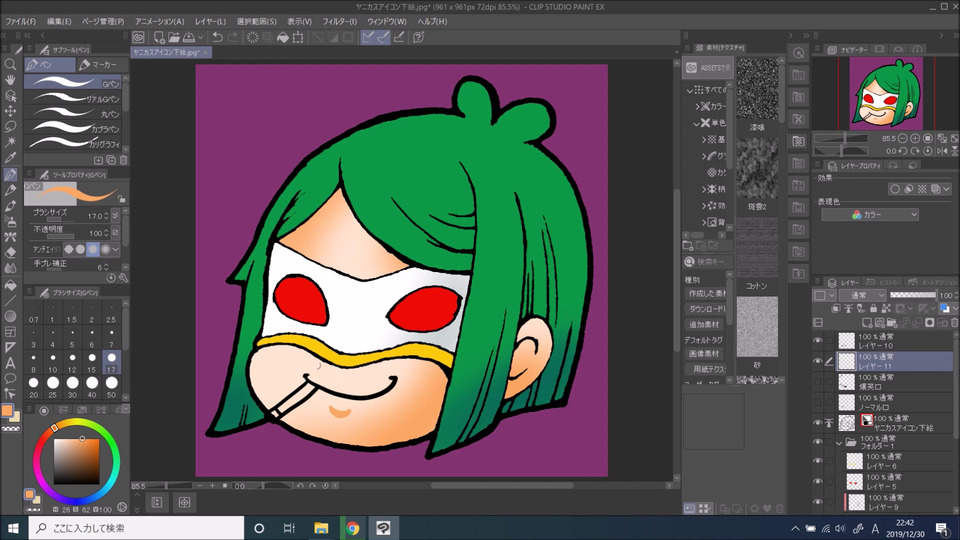Expand the カラー material tree node
The height and width of the screenshot is (540, 960).
tap(697, 107)
